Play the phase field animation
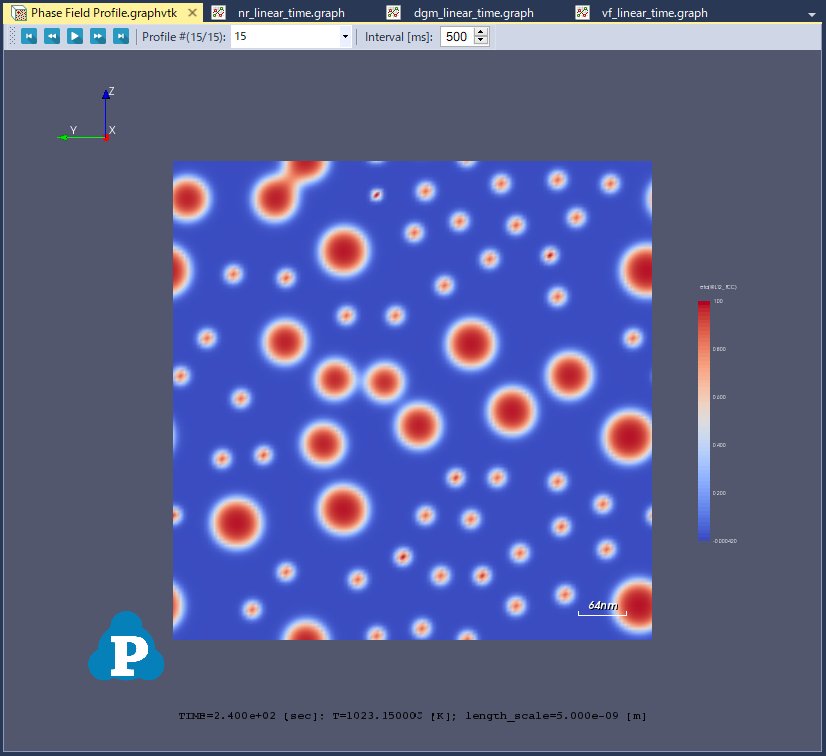 (75, 36)
